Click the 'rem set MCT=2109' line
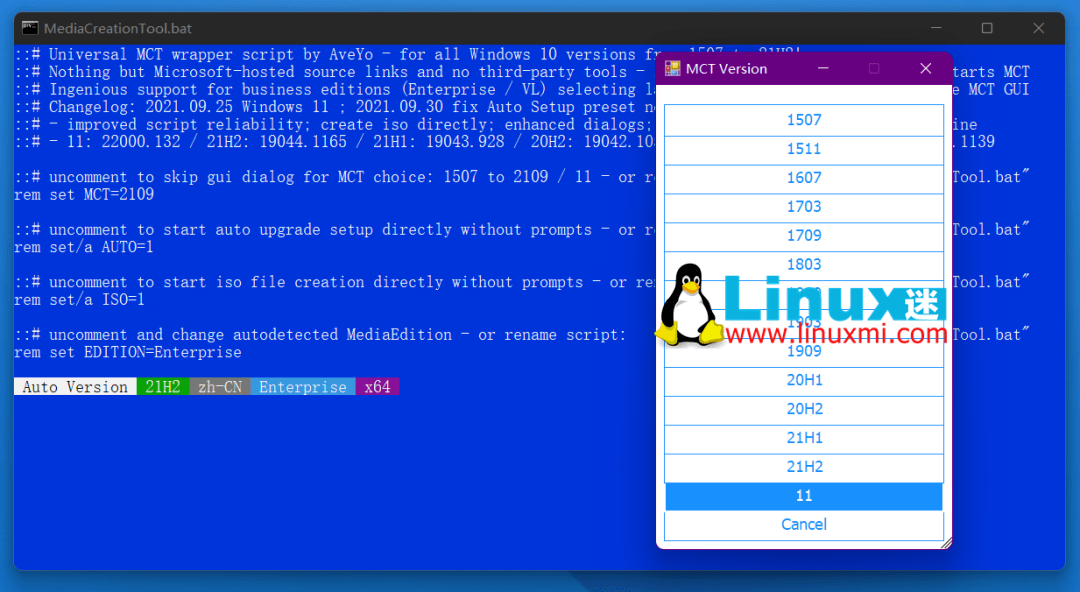 pyautogui.click(x=84, y=194)
